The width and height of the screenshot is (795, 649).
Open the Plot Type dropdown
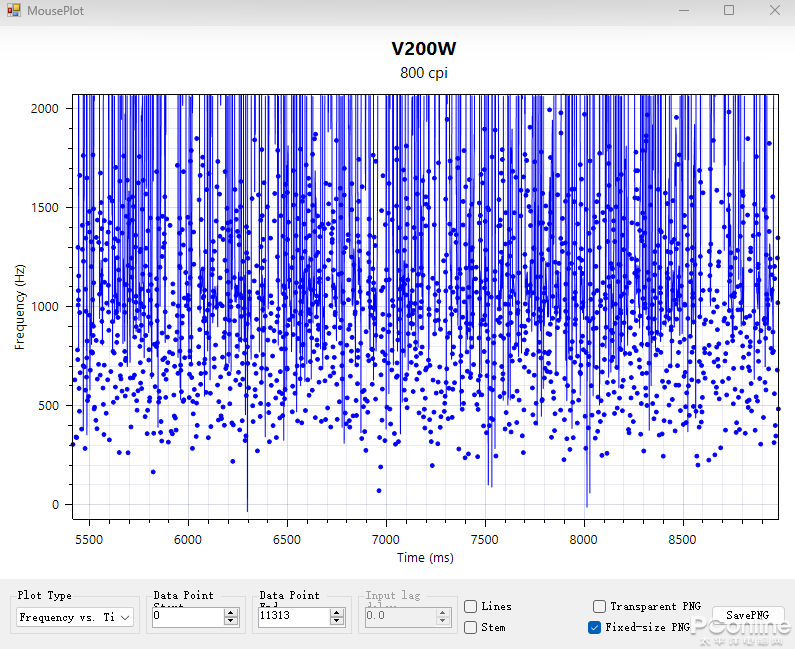click(75, 617)
